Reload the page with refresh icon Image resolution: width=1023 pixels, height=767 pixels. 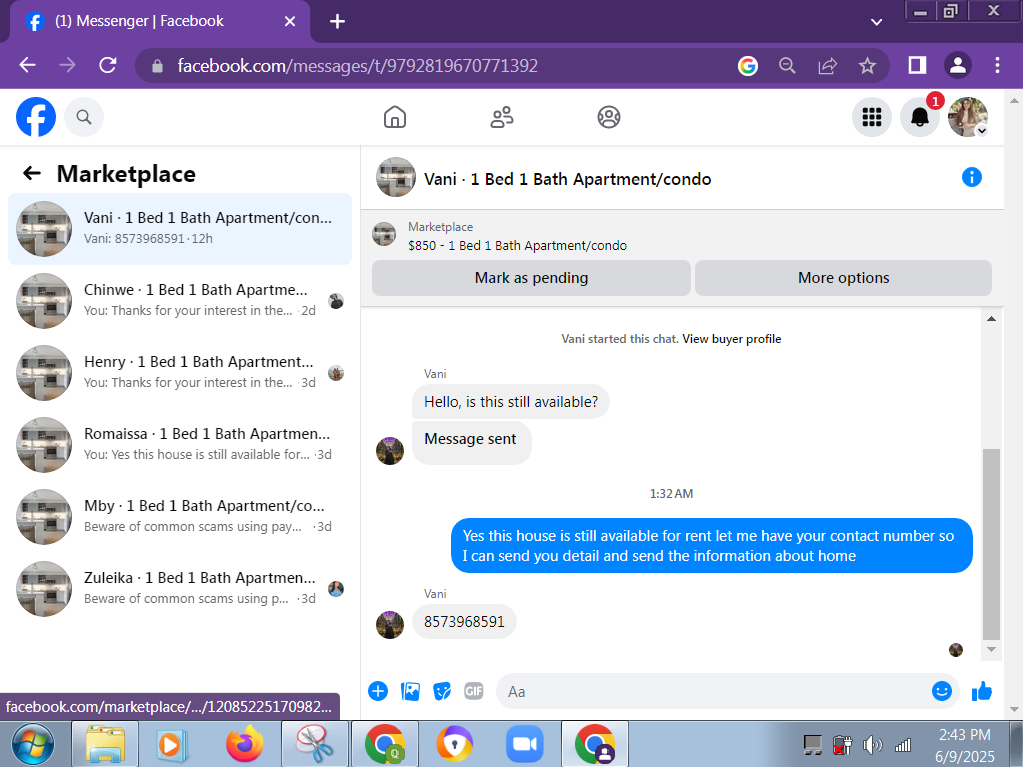[x=108, y=65]
